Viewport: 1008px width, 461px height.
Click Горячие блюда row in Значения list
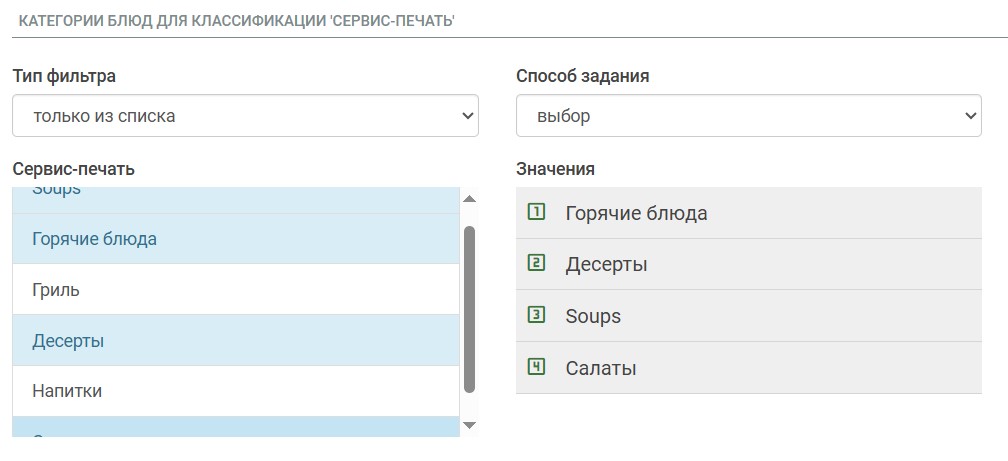[x=748, y=213]
